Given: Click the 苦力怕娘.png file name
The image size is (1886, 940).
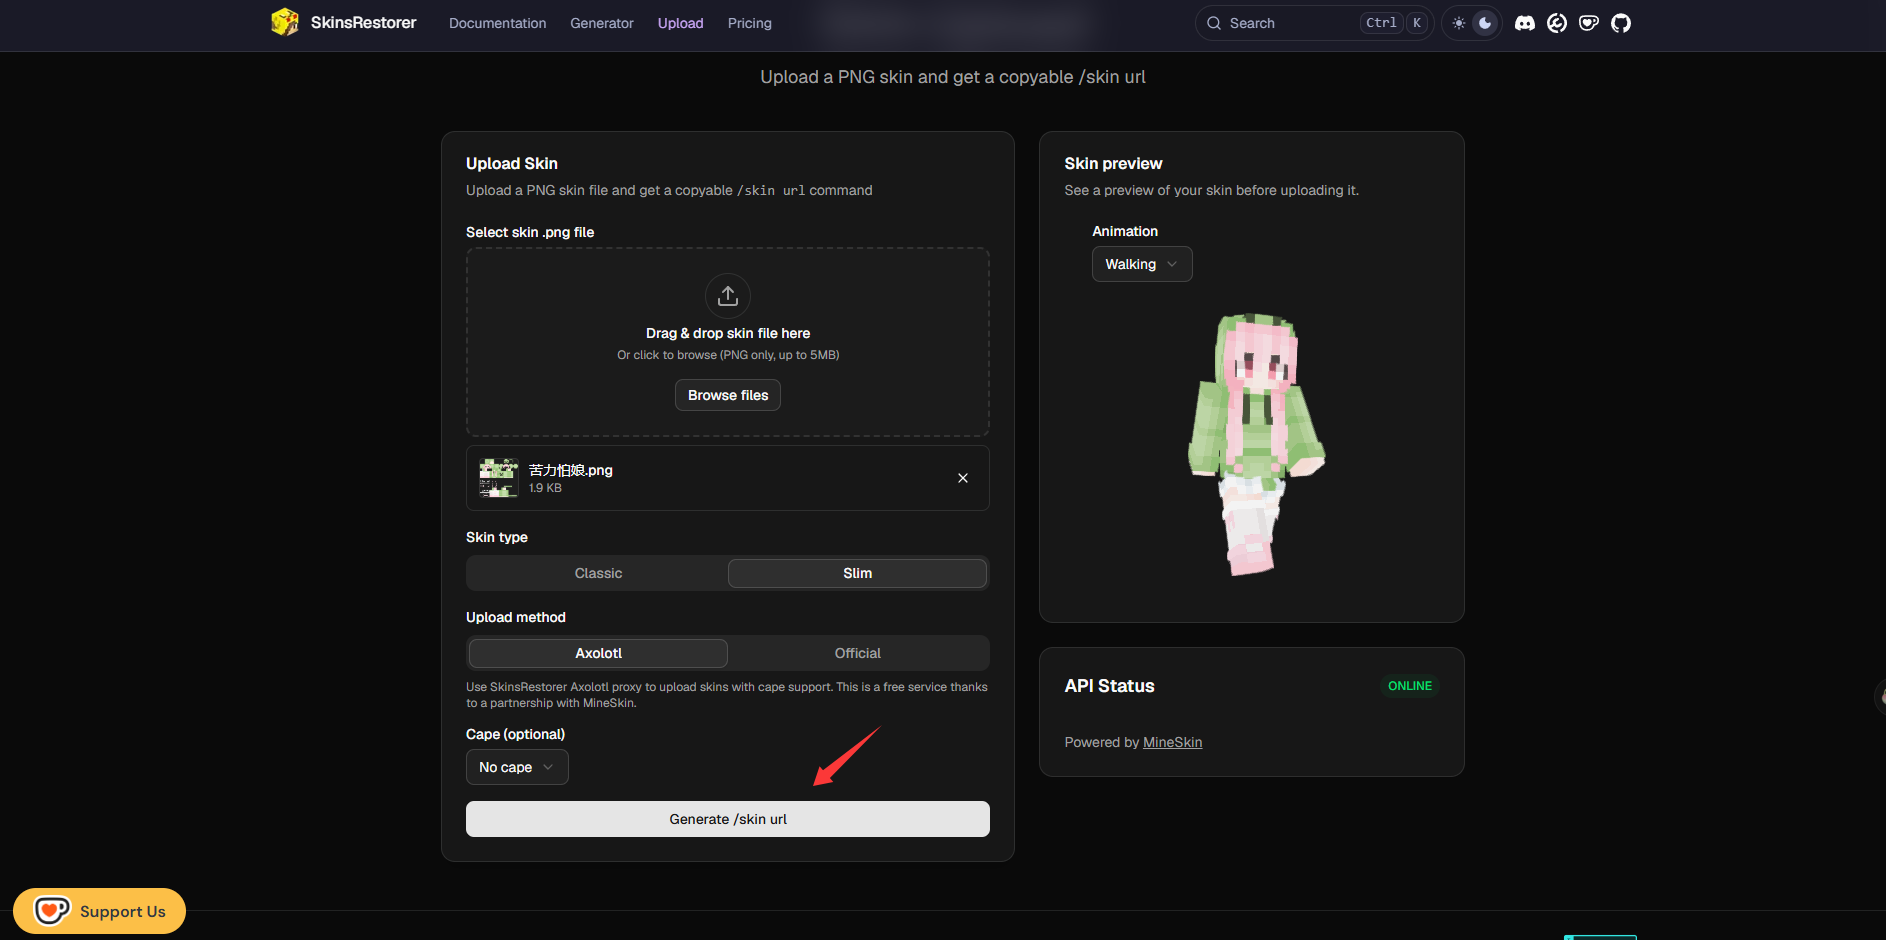Looking at the screenshot, I should point(570,470).
